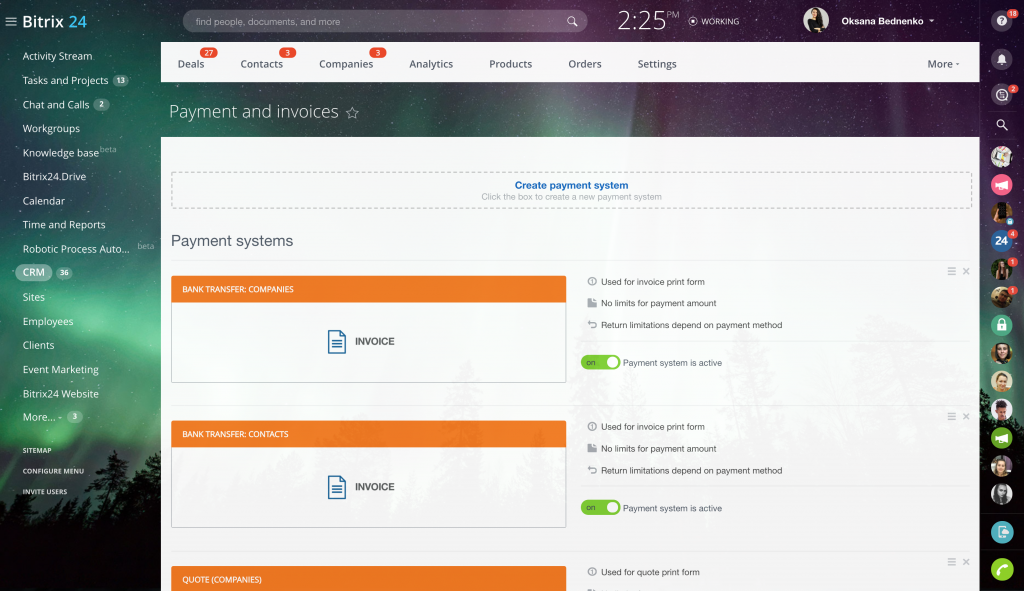
Task: Click the Create payment system link
Action: [571, 185]
